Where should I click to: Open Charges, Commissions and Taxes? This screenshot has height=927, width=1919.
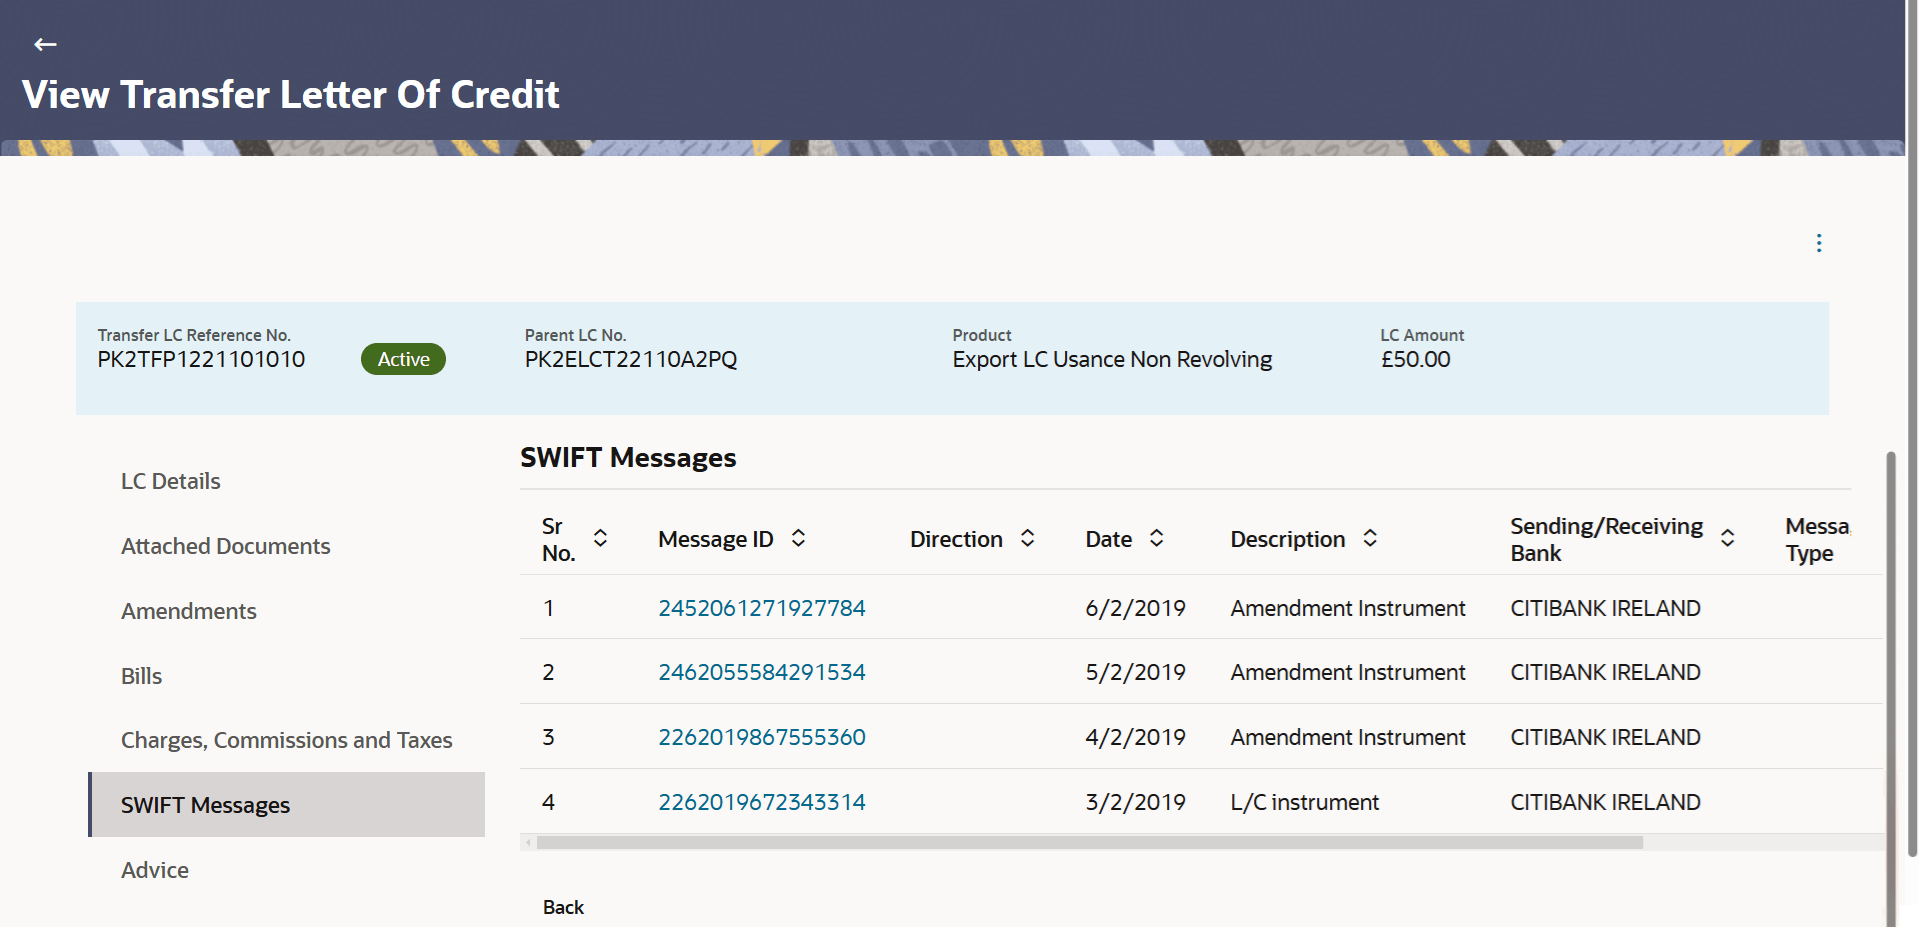pos(286,740)
